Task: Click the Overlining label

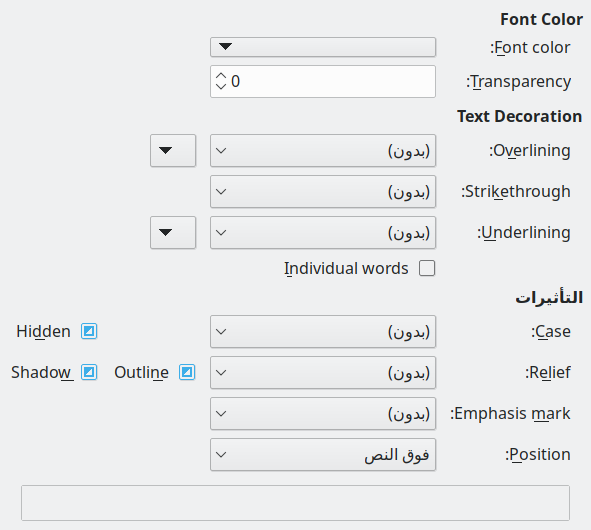Action: click(x=530, y=151)
